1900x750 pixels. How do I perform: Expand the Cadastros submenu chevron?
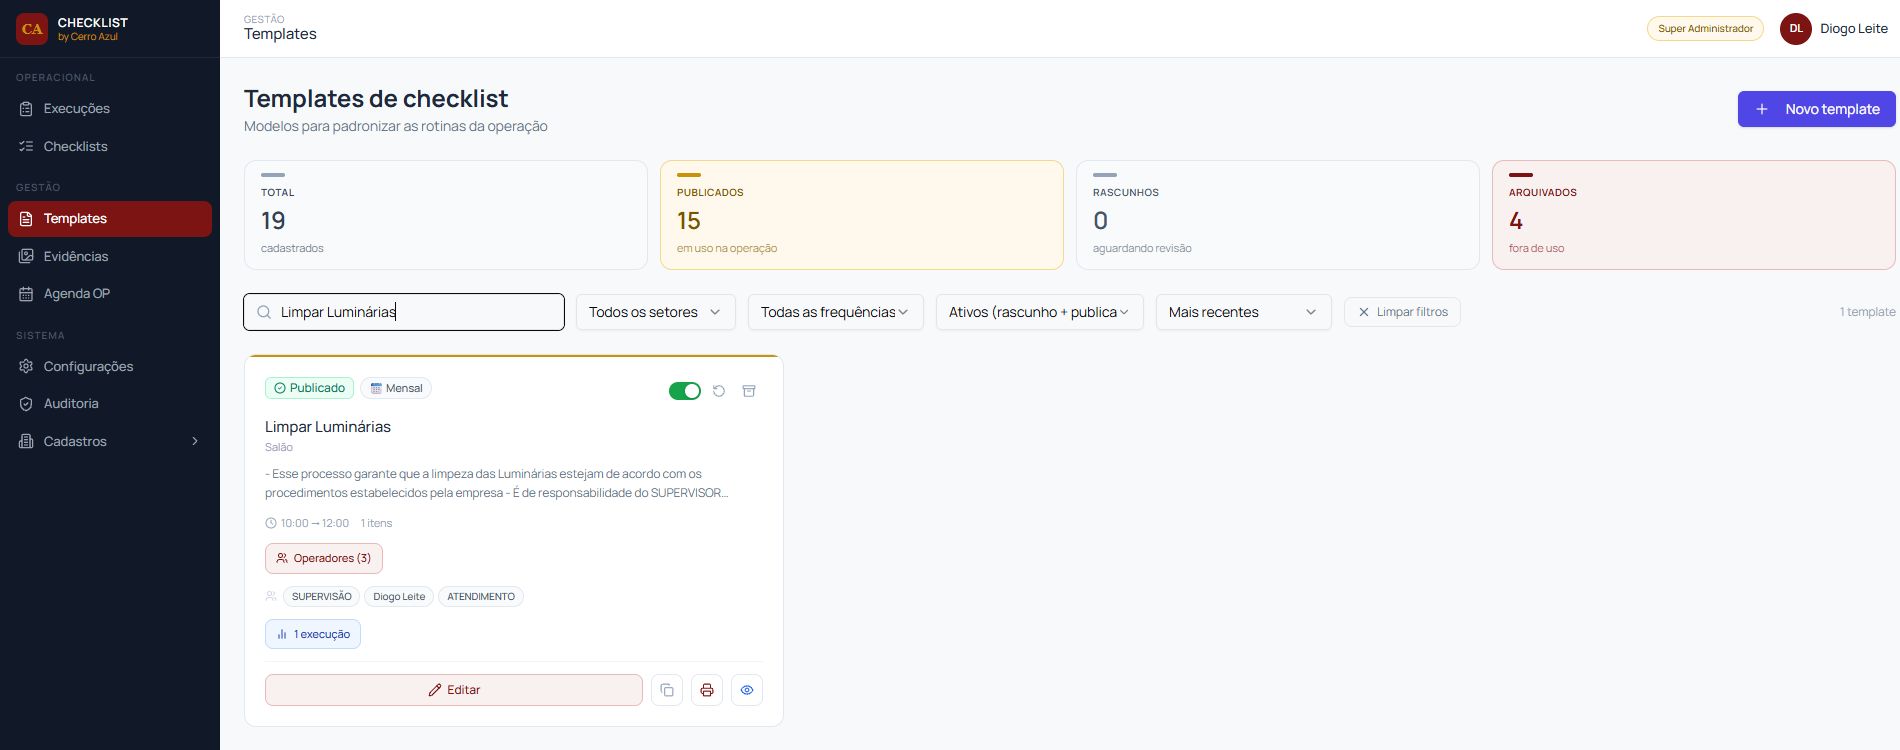pos(195,441)
